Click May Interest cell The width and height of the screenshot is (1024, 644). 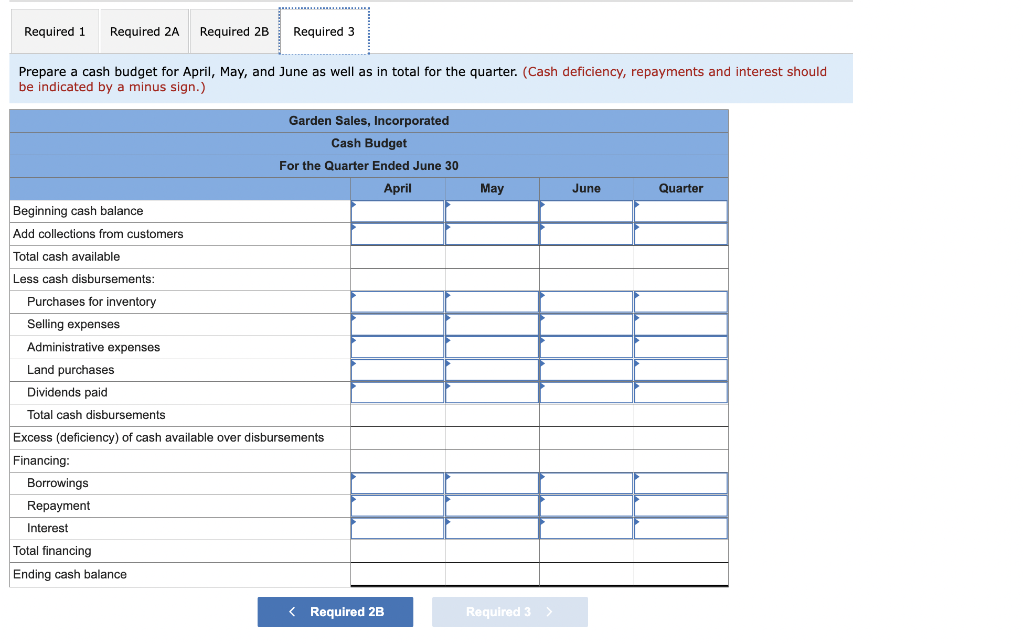(x=492, y=528)
